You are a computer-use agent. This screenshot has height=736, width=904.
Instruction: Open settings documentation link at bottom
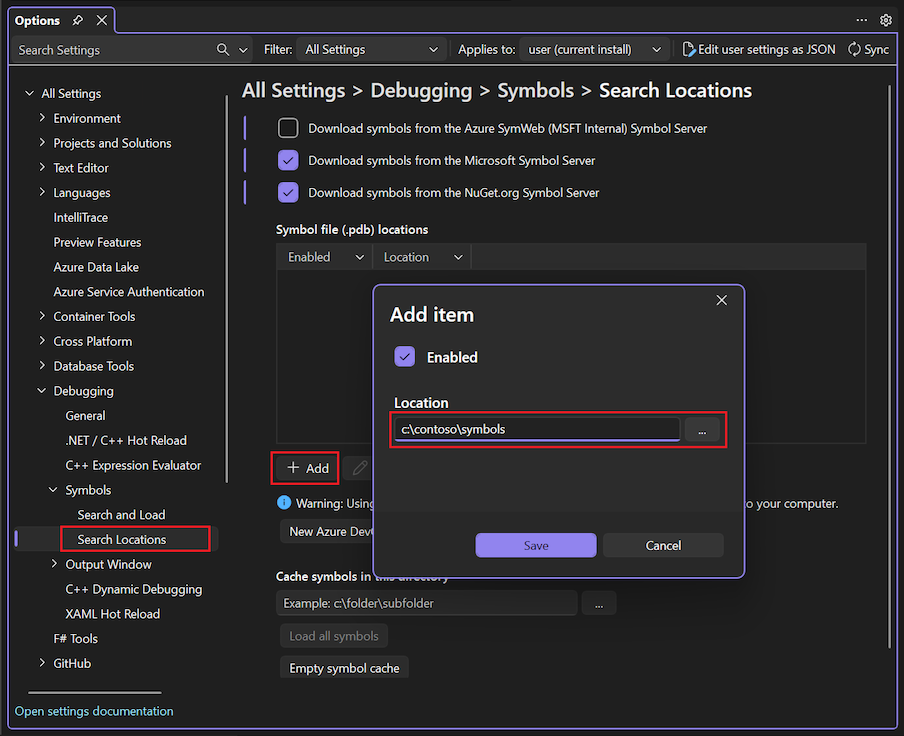click(93, 710)
